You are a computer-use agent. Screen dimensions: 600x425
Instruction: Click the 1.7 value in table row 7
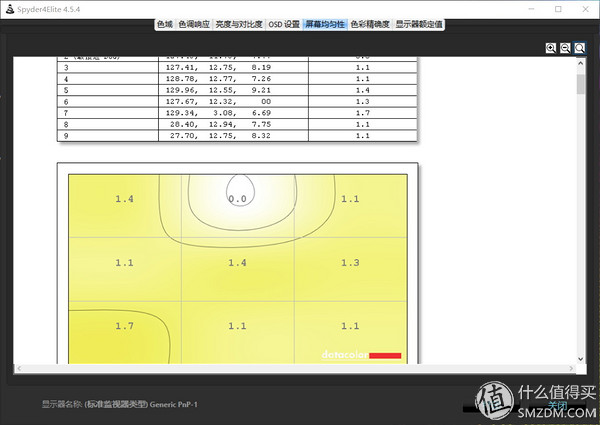pyautogui.click(x=362, y=113)
